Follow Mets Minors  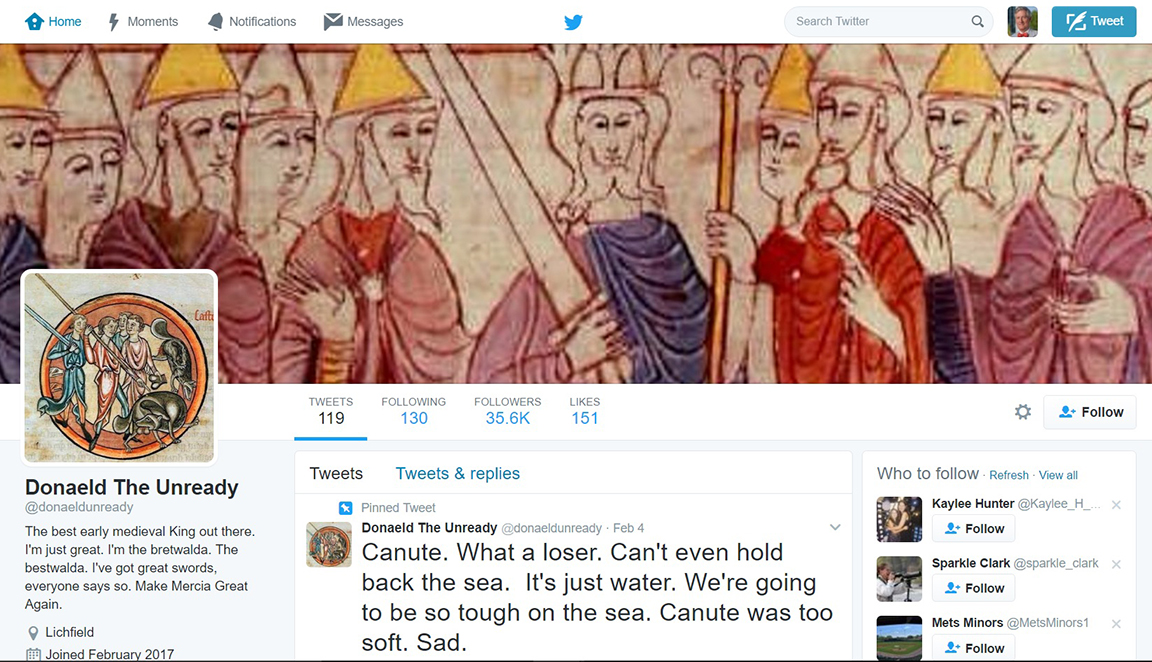[974, 648]
